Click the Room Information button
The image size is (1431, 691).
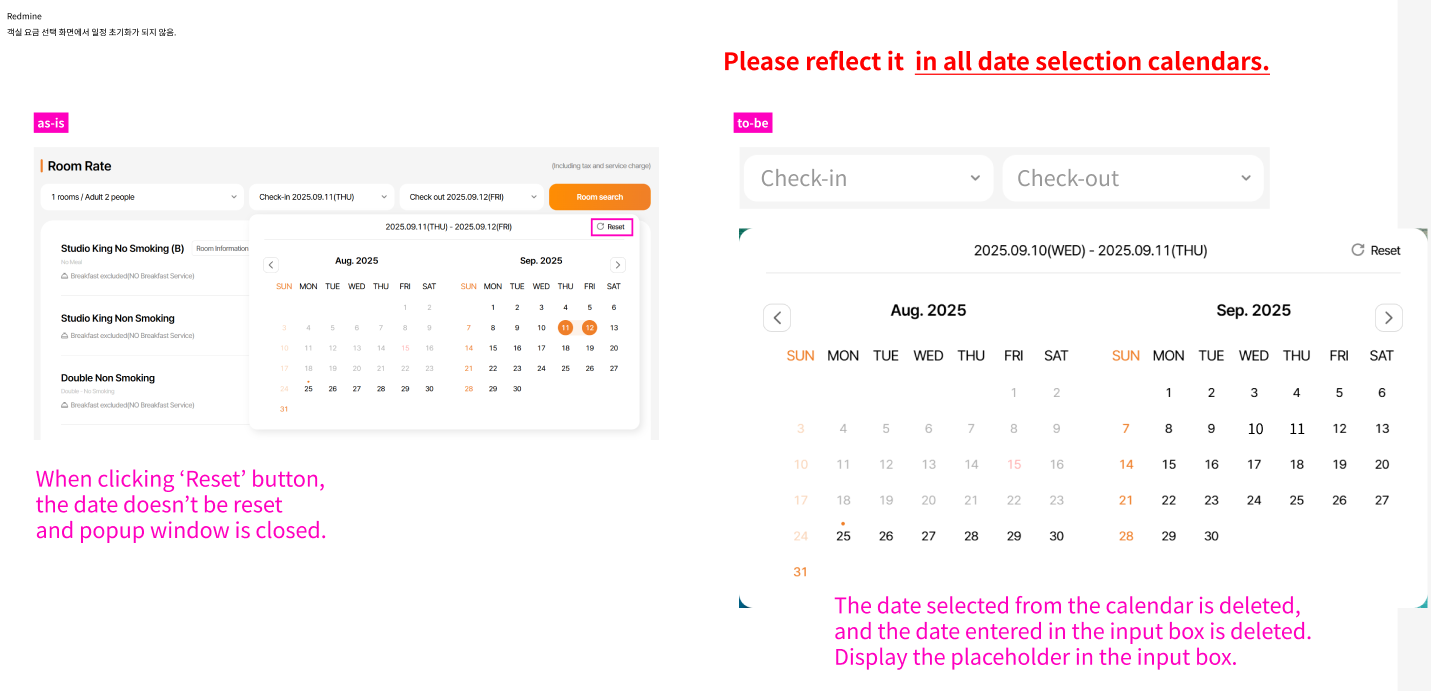221,249
